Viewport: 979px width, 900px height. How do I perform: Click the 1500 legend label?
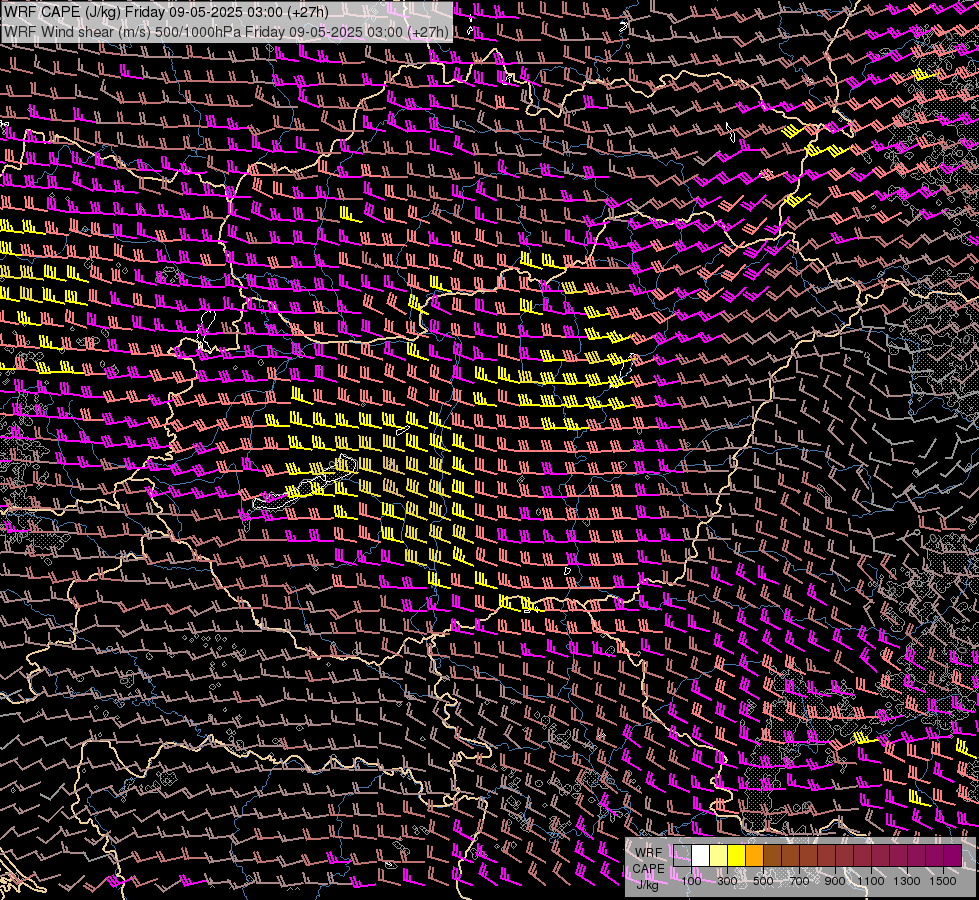(x=943, y=881)
